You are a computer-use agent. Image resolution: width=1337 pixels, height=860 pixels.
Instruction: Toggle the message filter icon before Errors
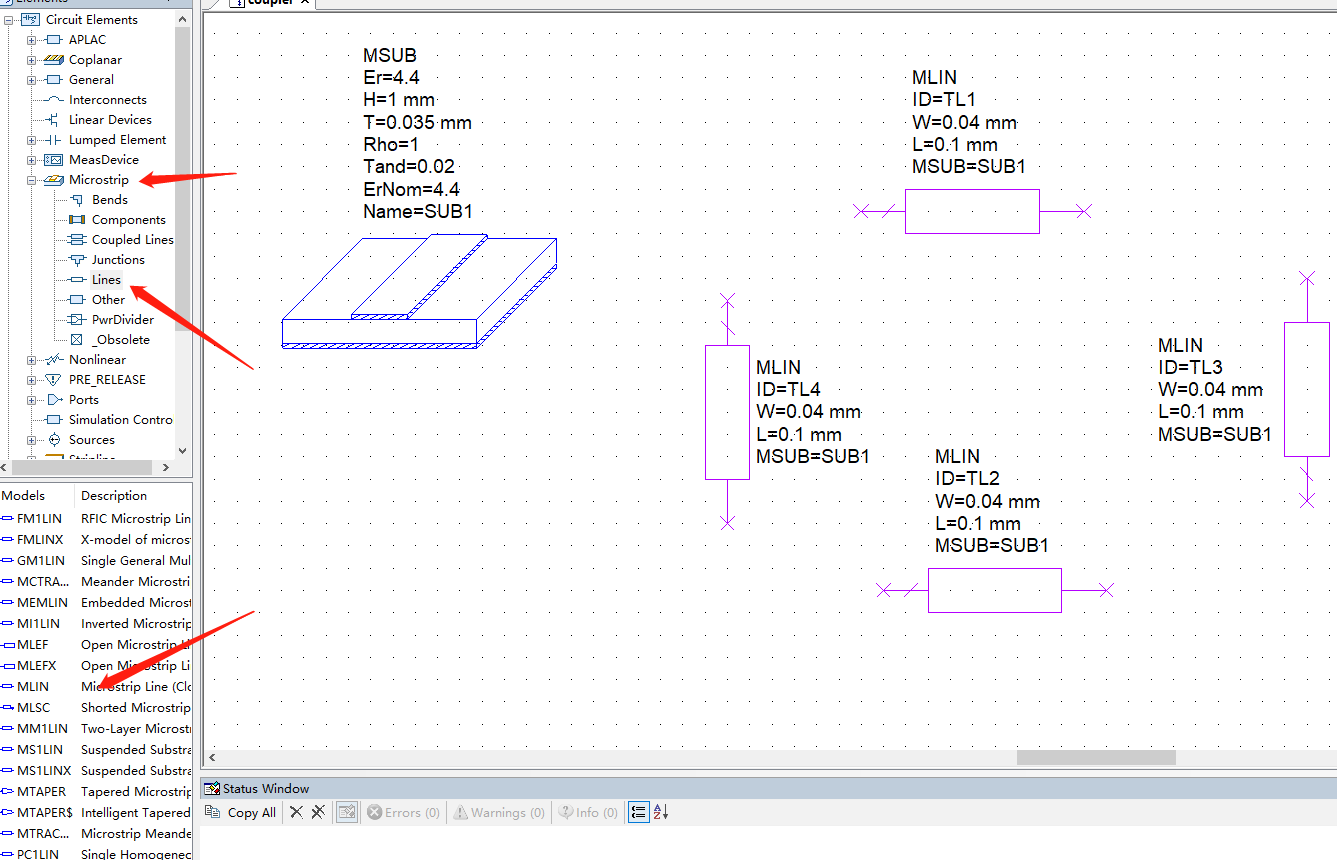coord(346,813)
